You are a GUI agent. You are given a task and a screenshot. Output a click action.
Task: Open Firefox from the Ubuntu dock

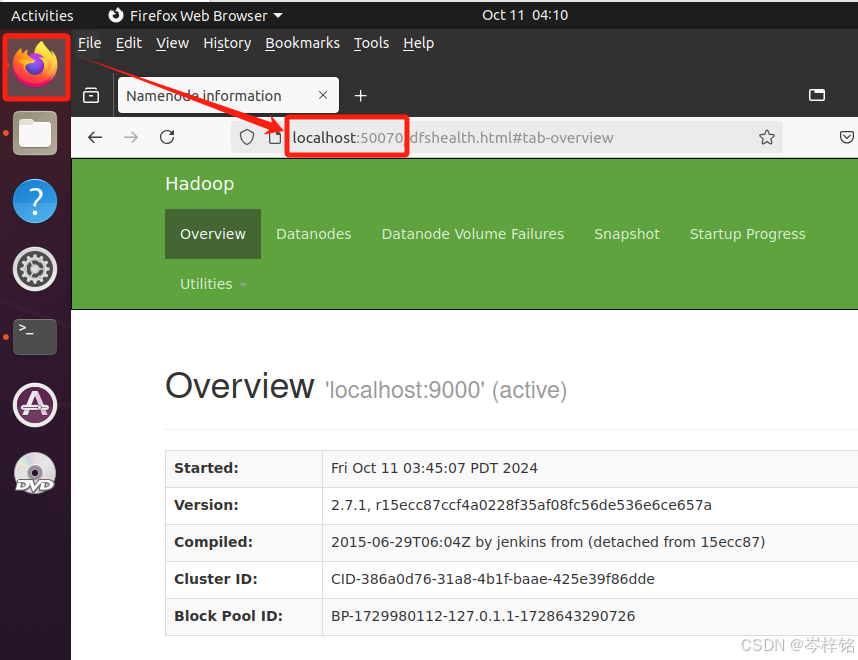[x=36, y=66]
